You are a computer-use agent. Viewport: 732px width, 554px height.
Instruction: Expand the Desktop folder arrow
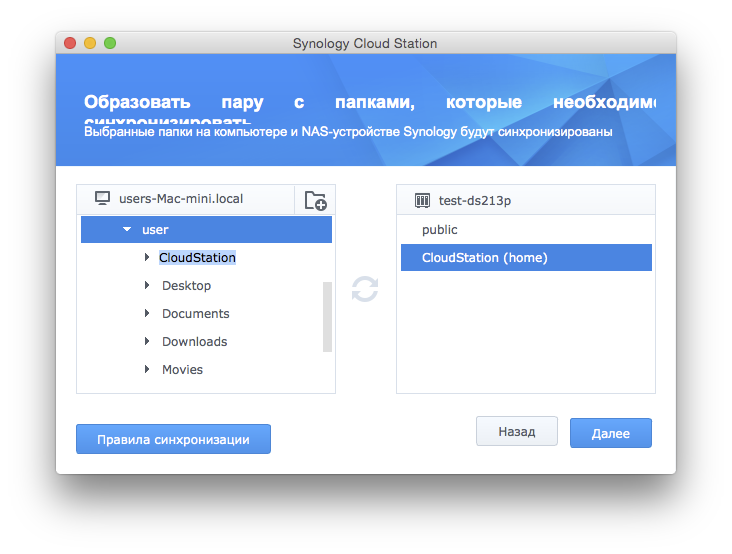click(x=147, y=285)
